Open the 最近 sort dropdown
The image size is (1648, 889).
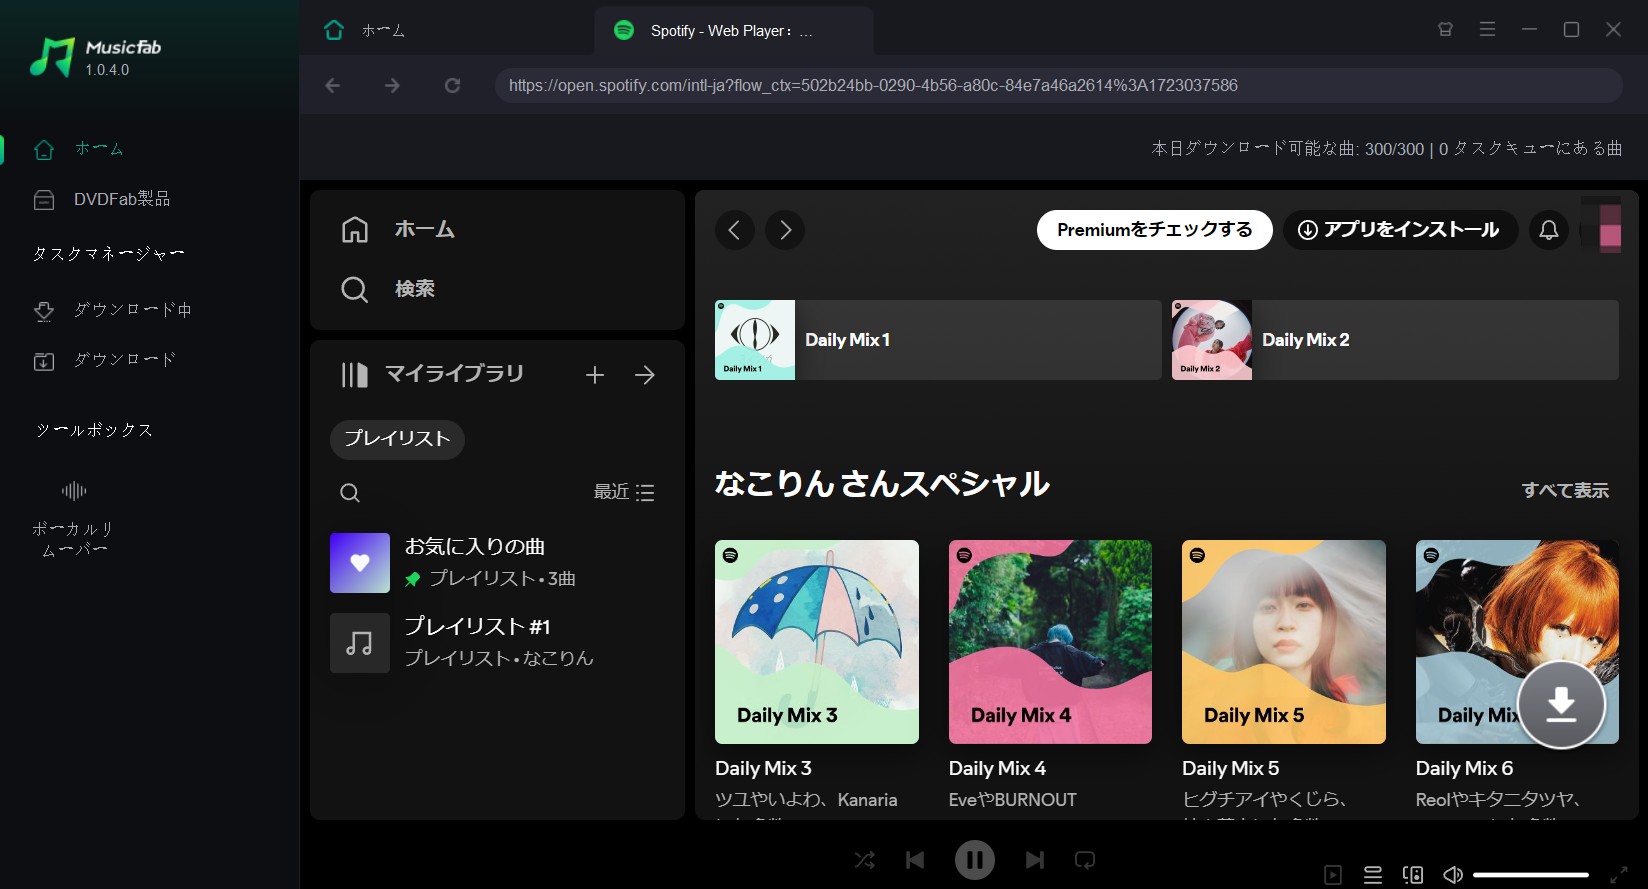tap(624, 492)
